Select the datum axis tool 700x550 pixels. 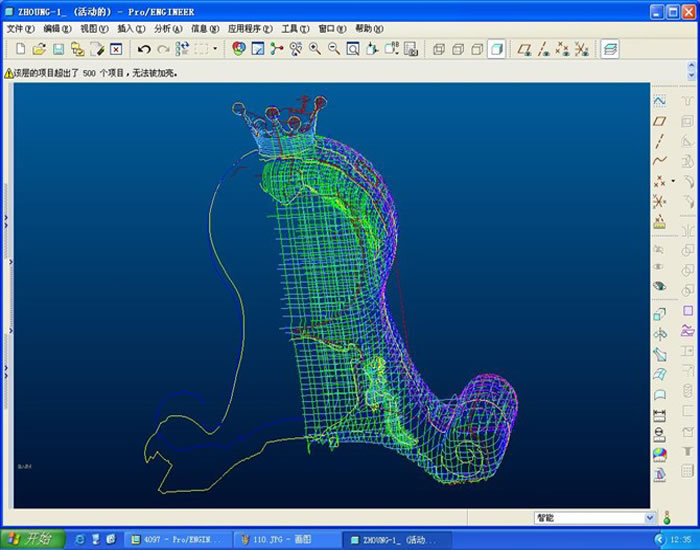tap(659, 140)
